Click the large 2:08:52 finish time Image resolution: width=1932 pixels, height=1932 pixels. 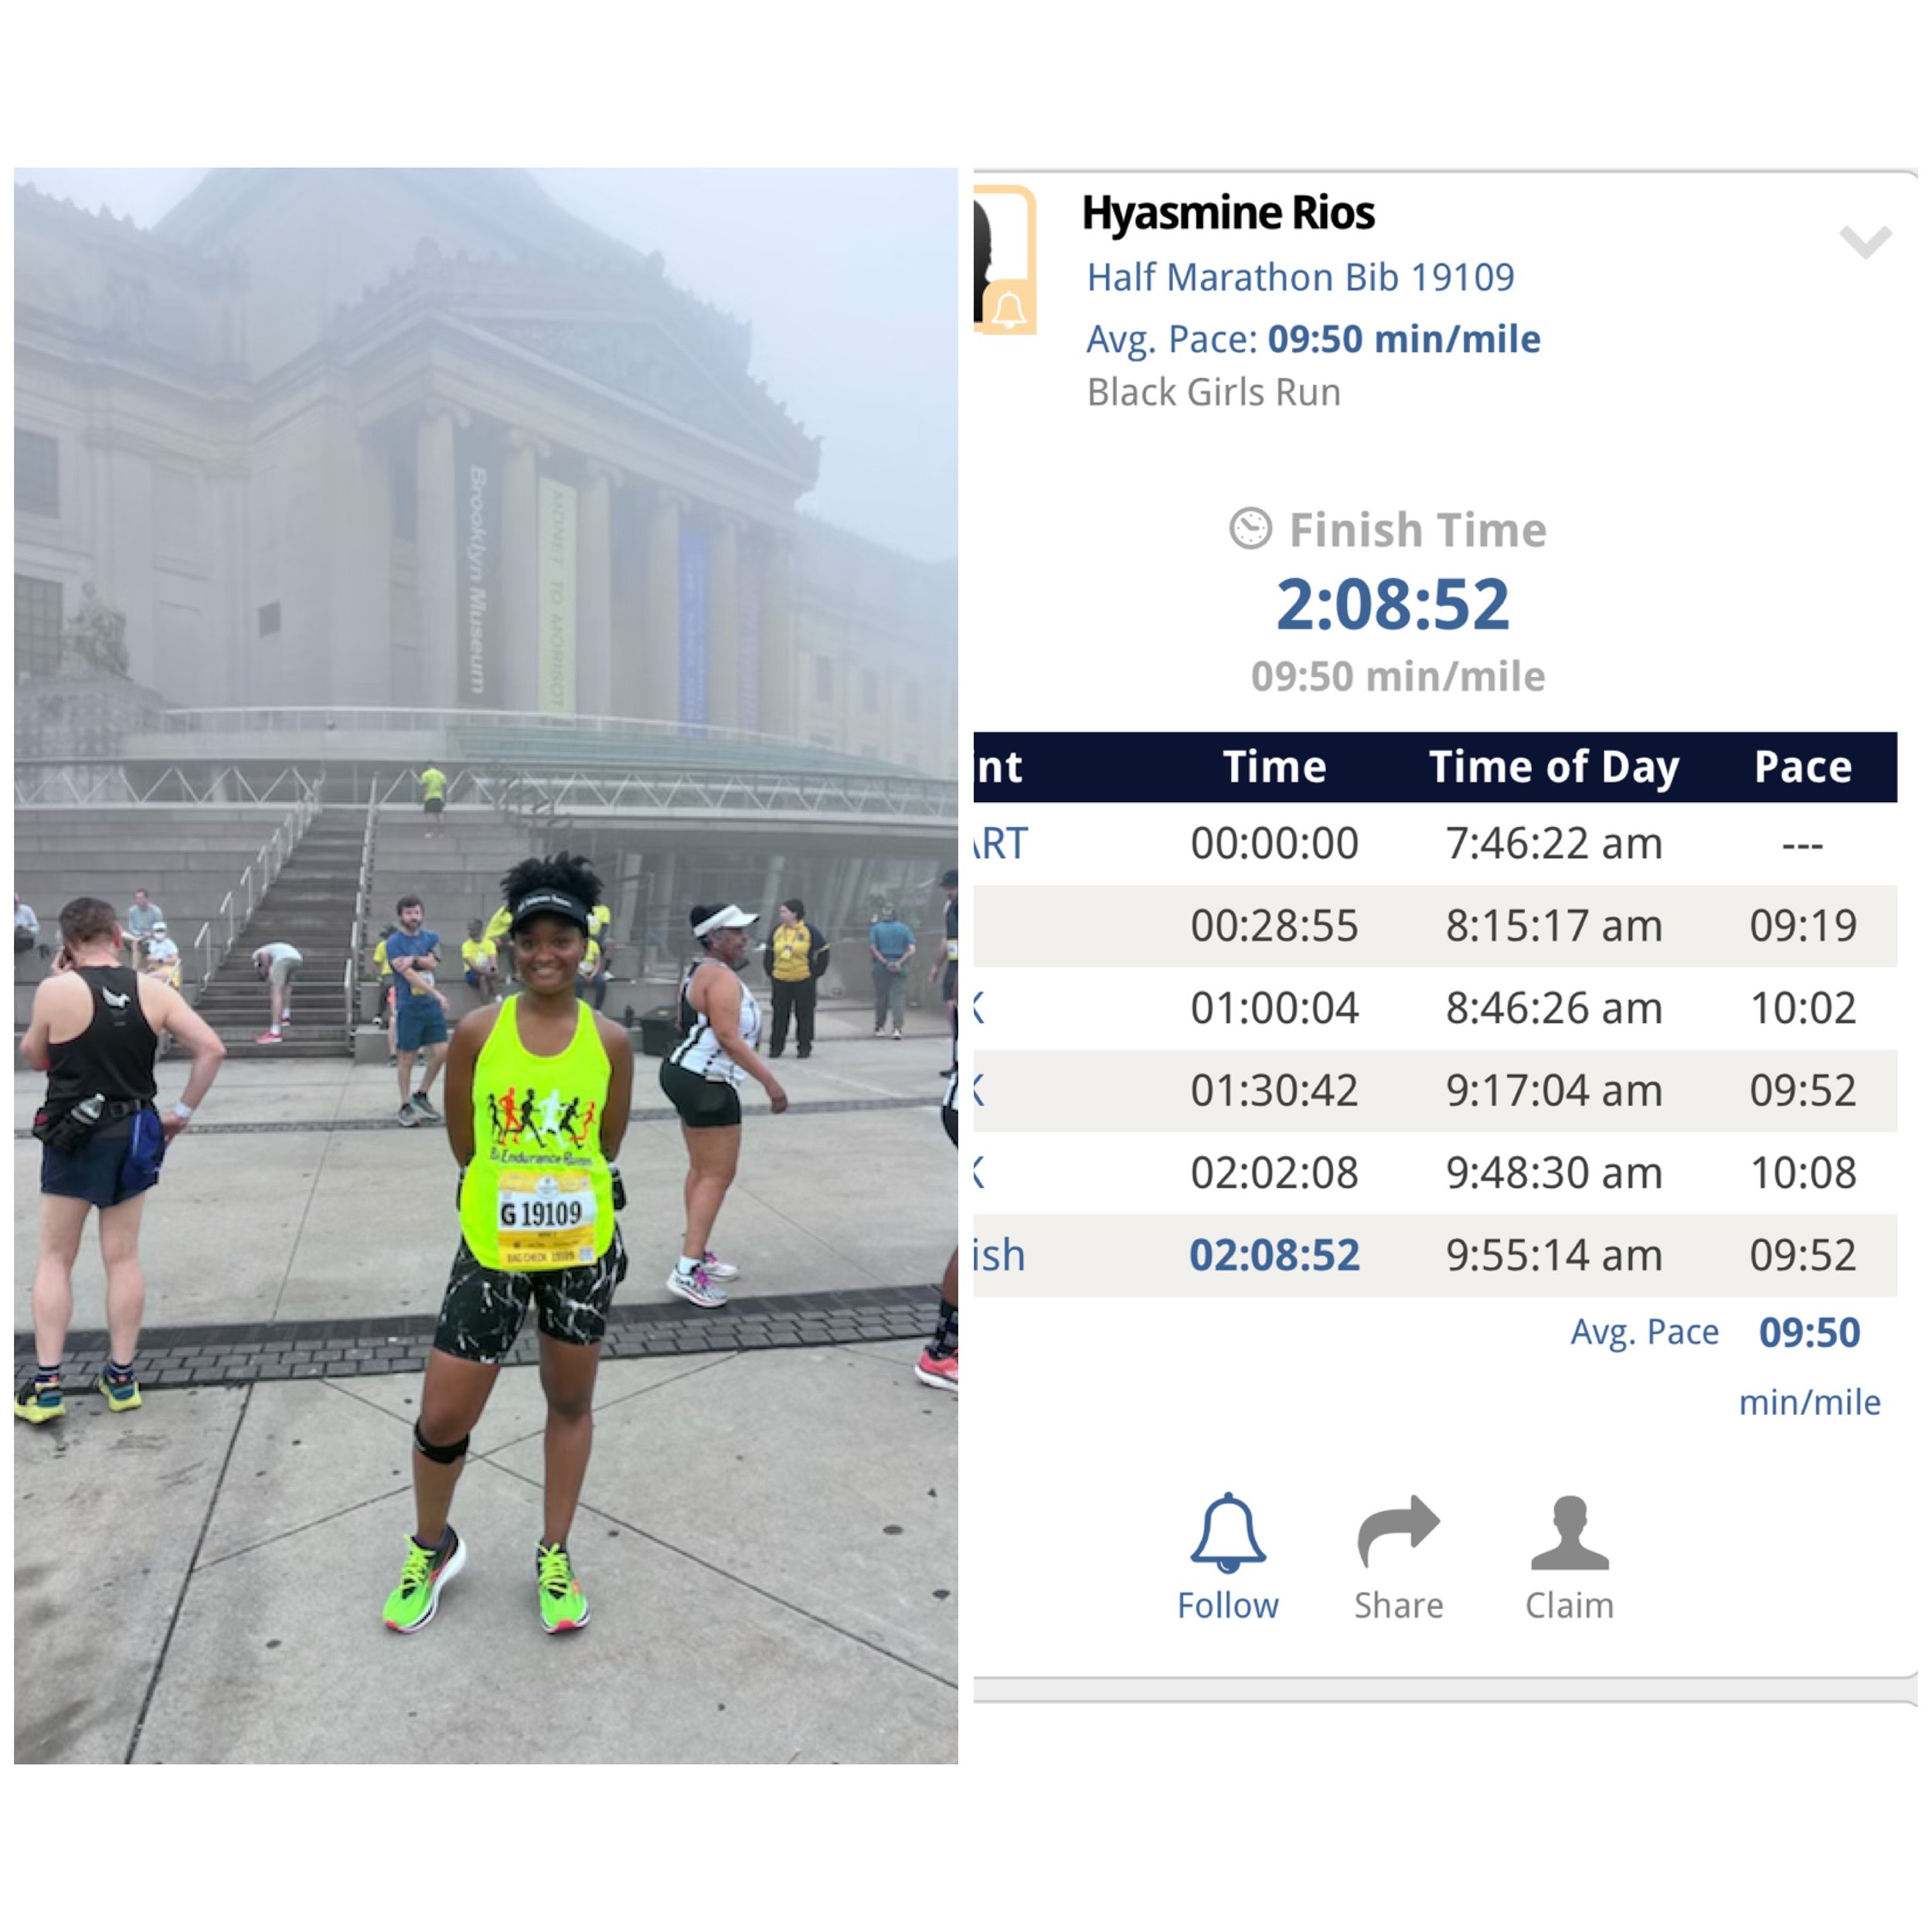tap(1393, 605)
